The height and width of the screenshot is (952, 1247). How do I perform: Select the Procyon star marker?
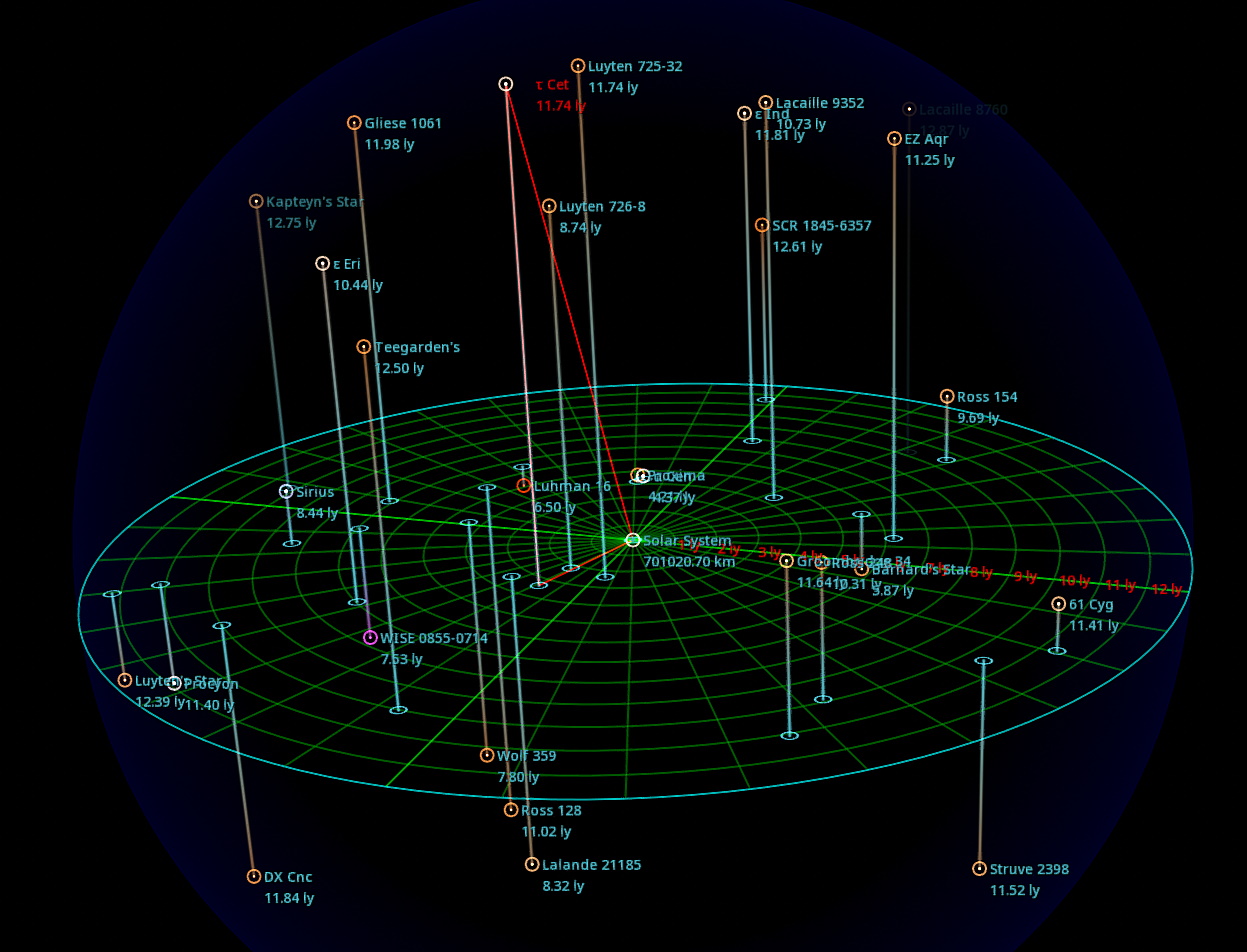coord(174,684)
